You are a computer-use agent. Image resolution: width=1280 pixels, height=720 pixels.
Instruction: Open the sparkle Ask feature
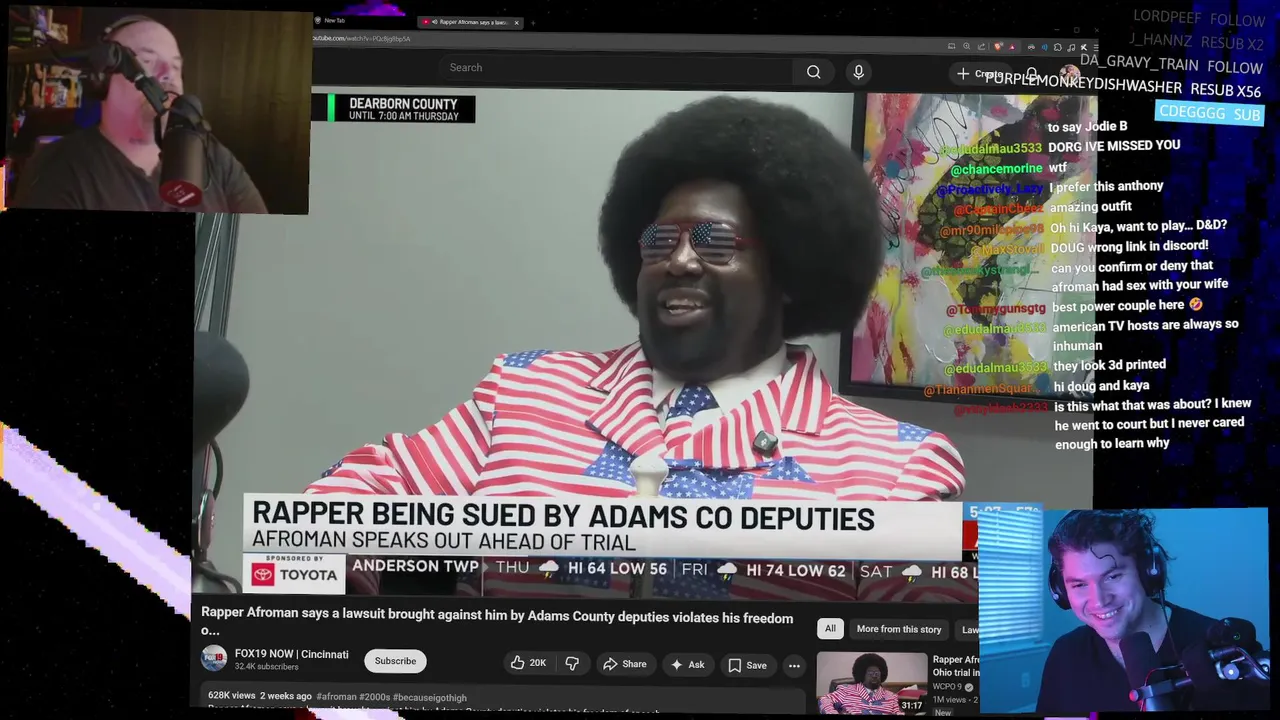point(688,664)
